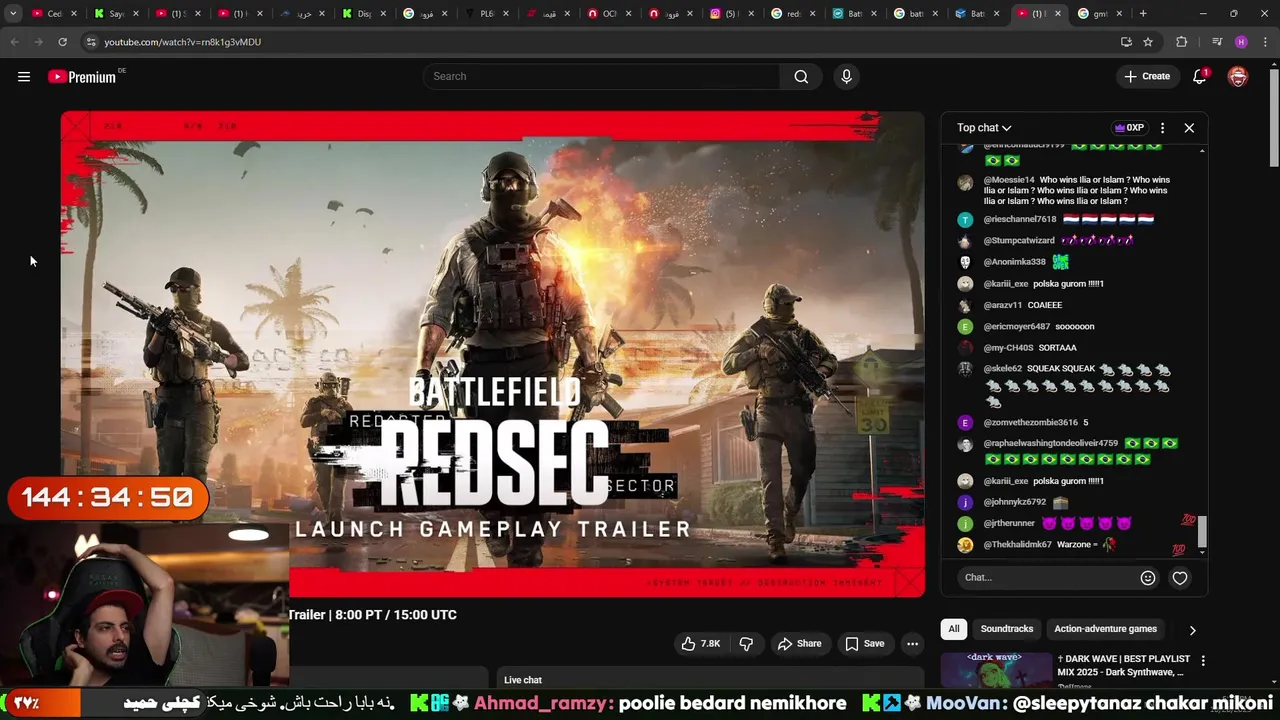Click username @skele62 in chat
Viewport: 1280px width, 720px height.
[1002, 369]
